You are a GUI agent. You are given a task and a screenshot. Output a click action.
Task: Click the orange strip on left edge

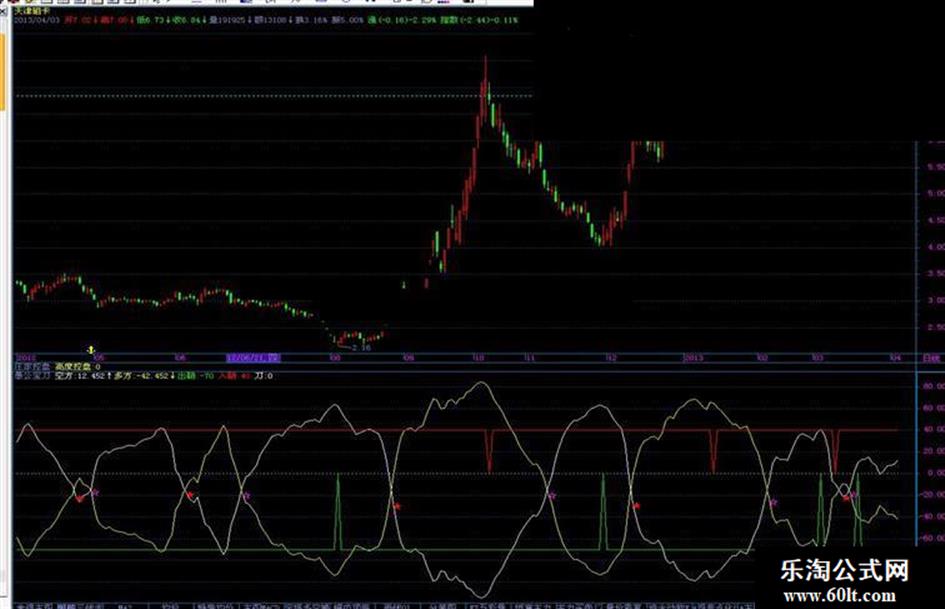pyautogui.click(x=2, y=71)
